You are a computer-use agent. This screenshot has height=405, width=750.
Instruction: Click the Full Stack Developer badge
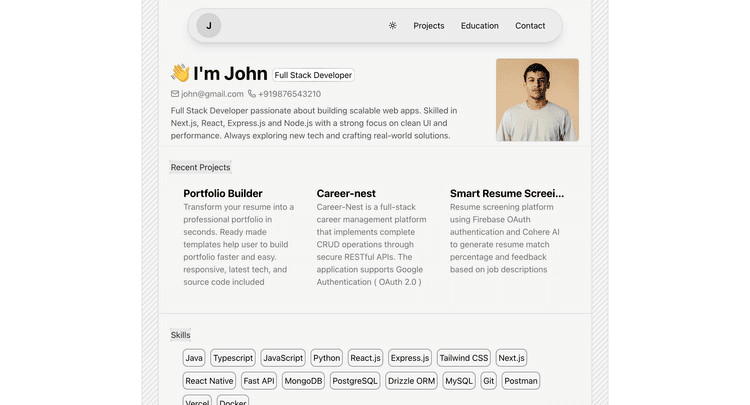313,75
